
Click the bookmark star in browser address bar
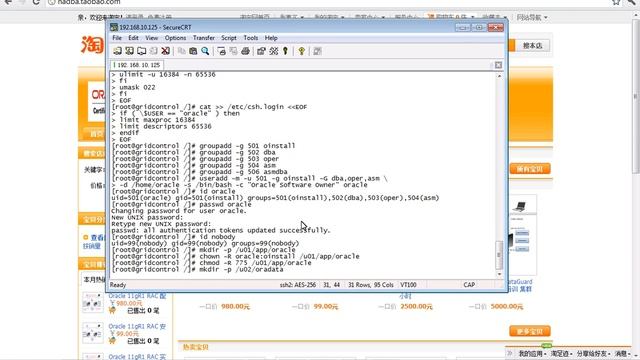[616, 2]
